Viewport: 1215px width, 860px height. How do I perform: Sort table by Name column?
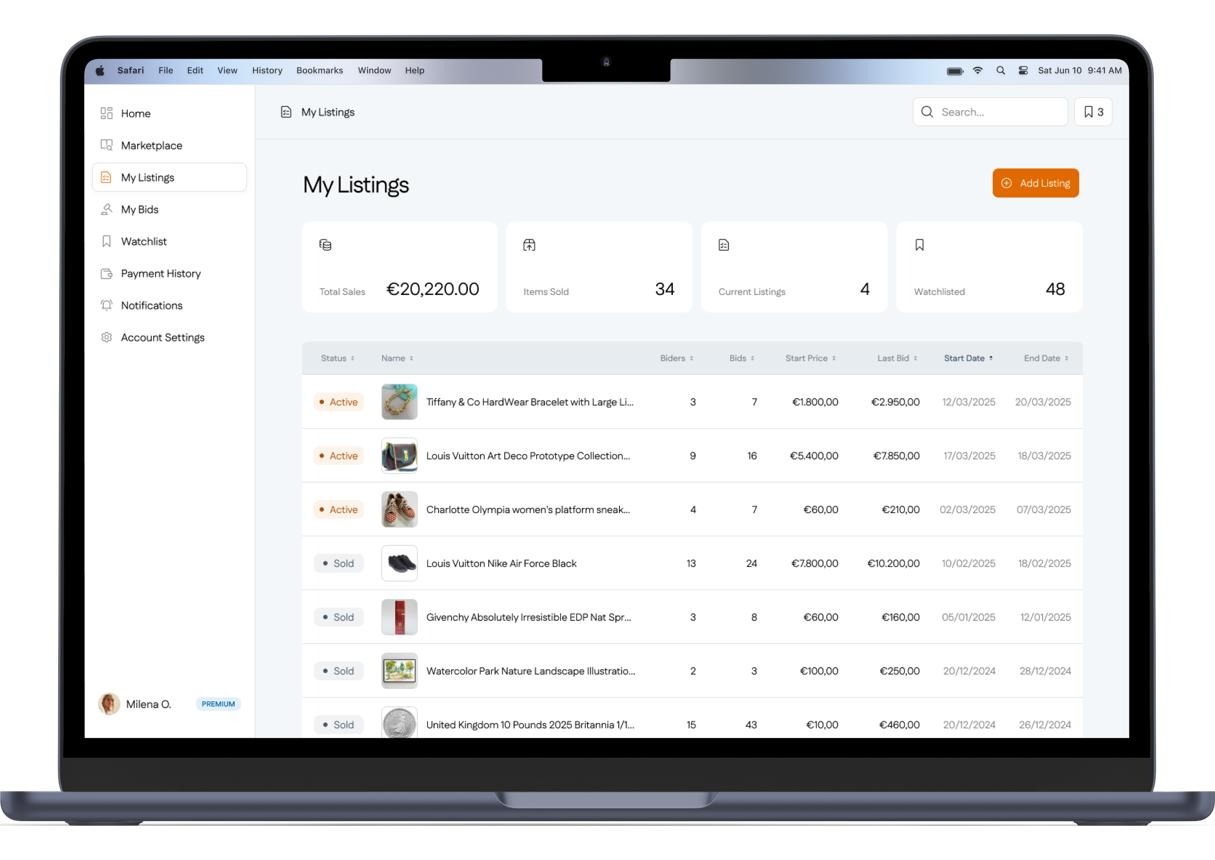(x=397, y=358)
